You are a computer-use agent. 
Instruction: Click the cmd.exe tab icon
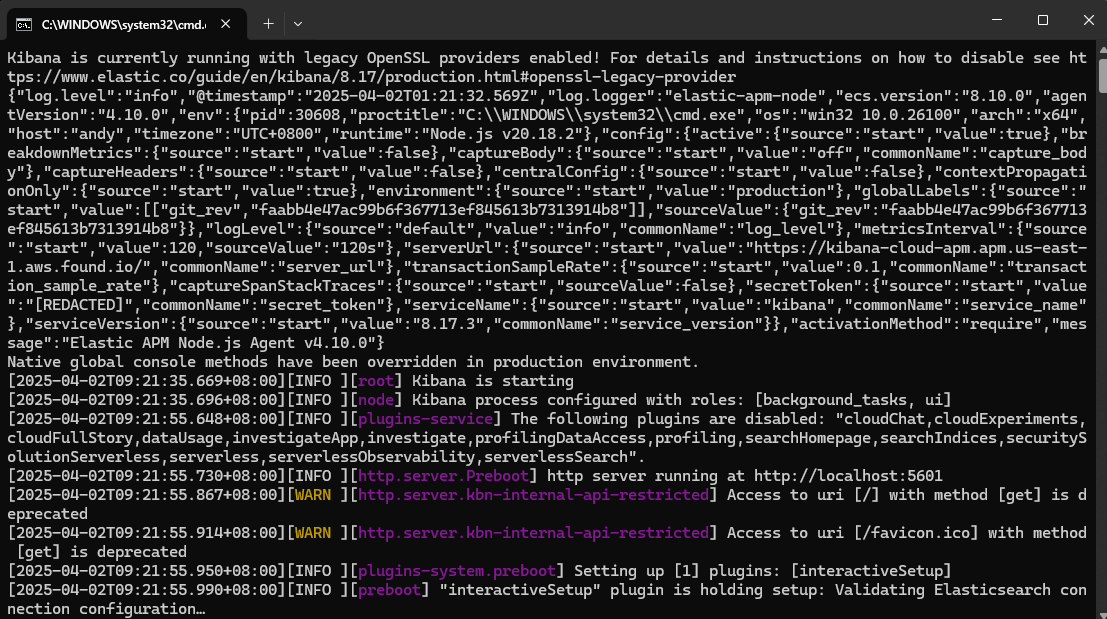tap(23, 25)
